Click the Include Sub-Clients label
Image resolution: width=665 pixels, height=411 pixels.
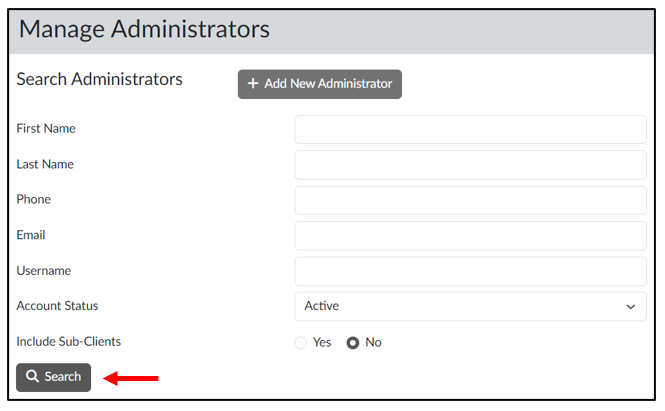(x=68, y=342)
